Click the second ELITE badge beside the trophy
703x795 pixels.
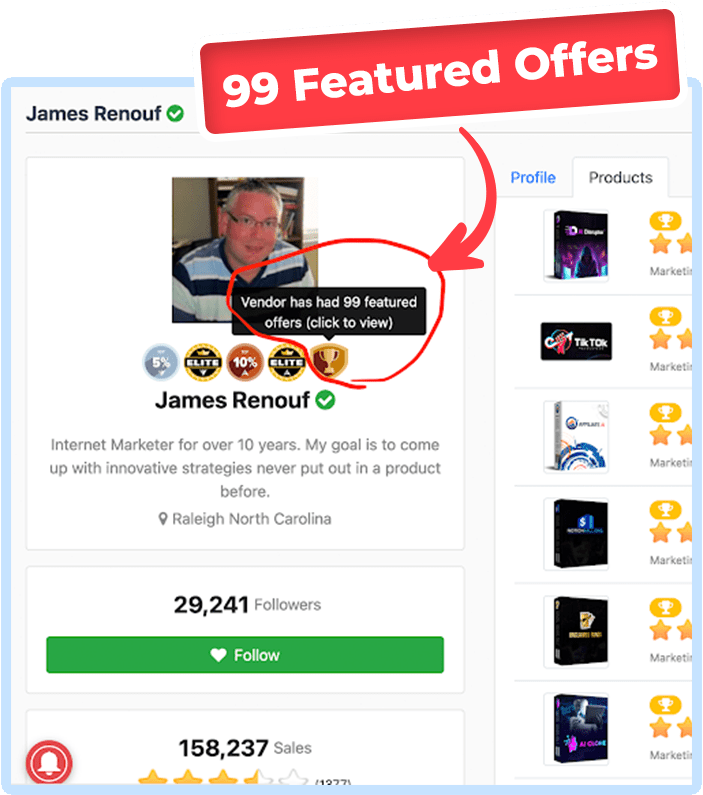[x=287, y=362]
